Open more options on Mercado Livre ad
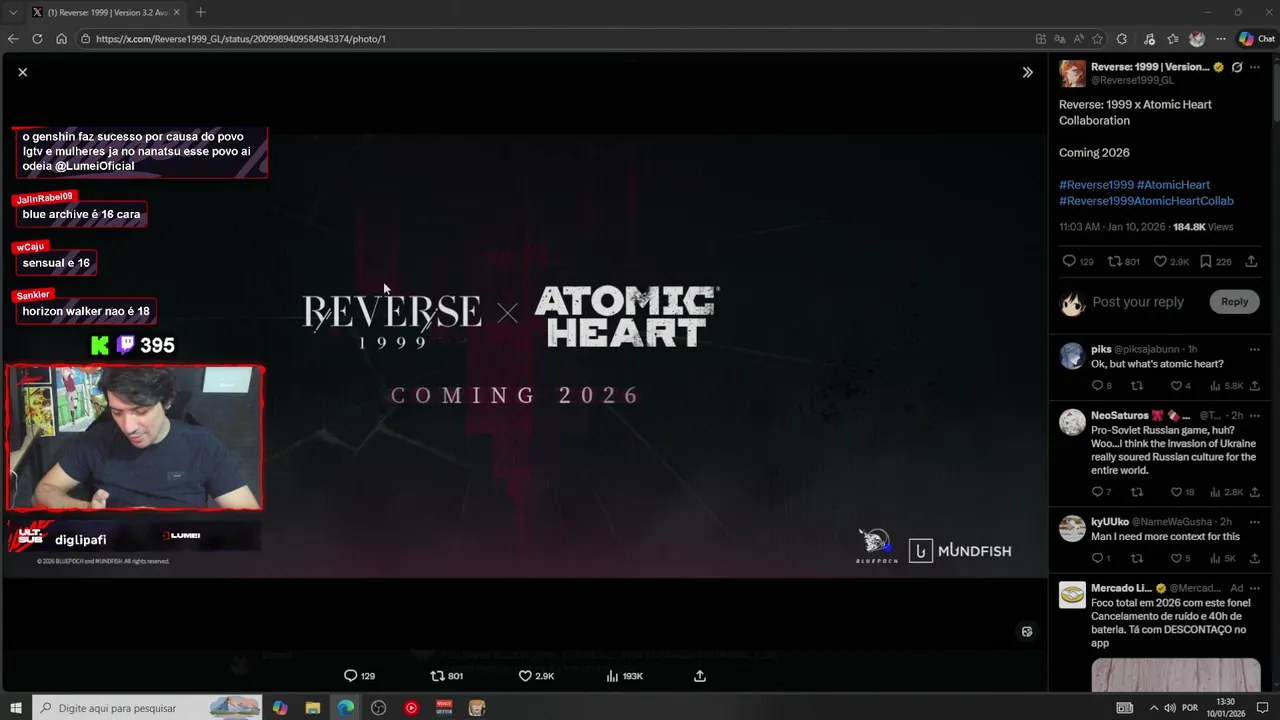 click(x=1254, y=588)
